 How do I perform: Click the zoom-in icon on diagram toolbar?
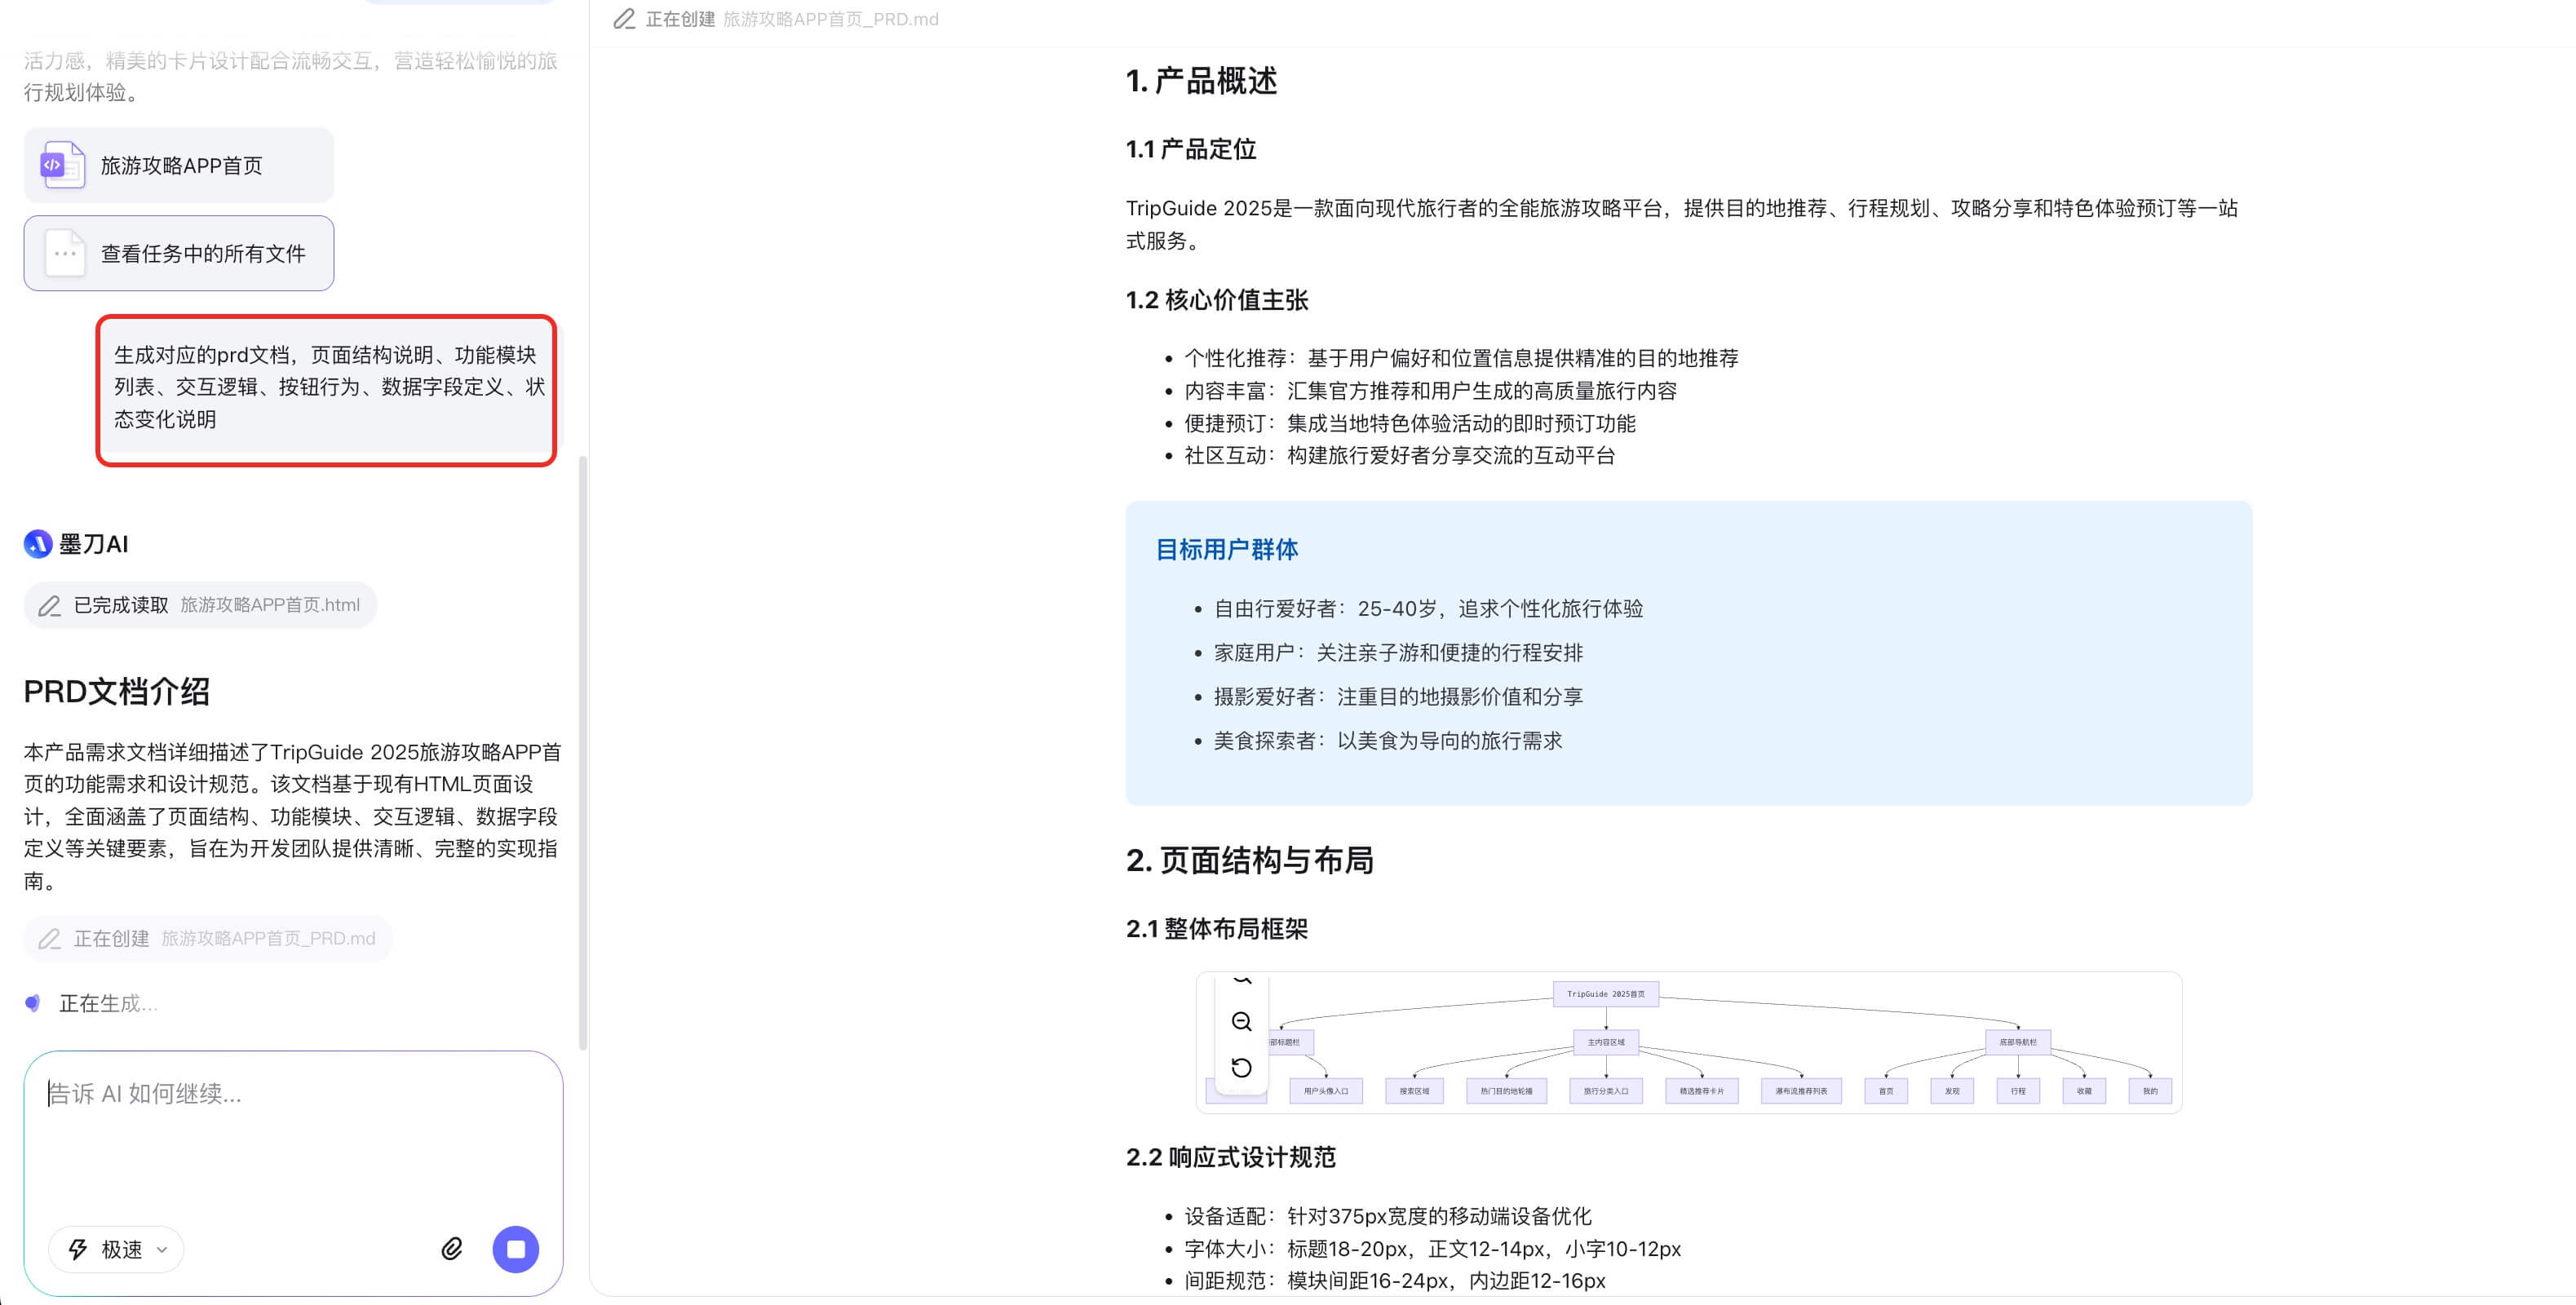(1241, 980)
